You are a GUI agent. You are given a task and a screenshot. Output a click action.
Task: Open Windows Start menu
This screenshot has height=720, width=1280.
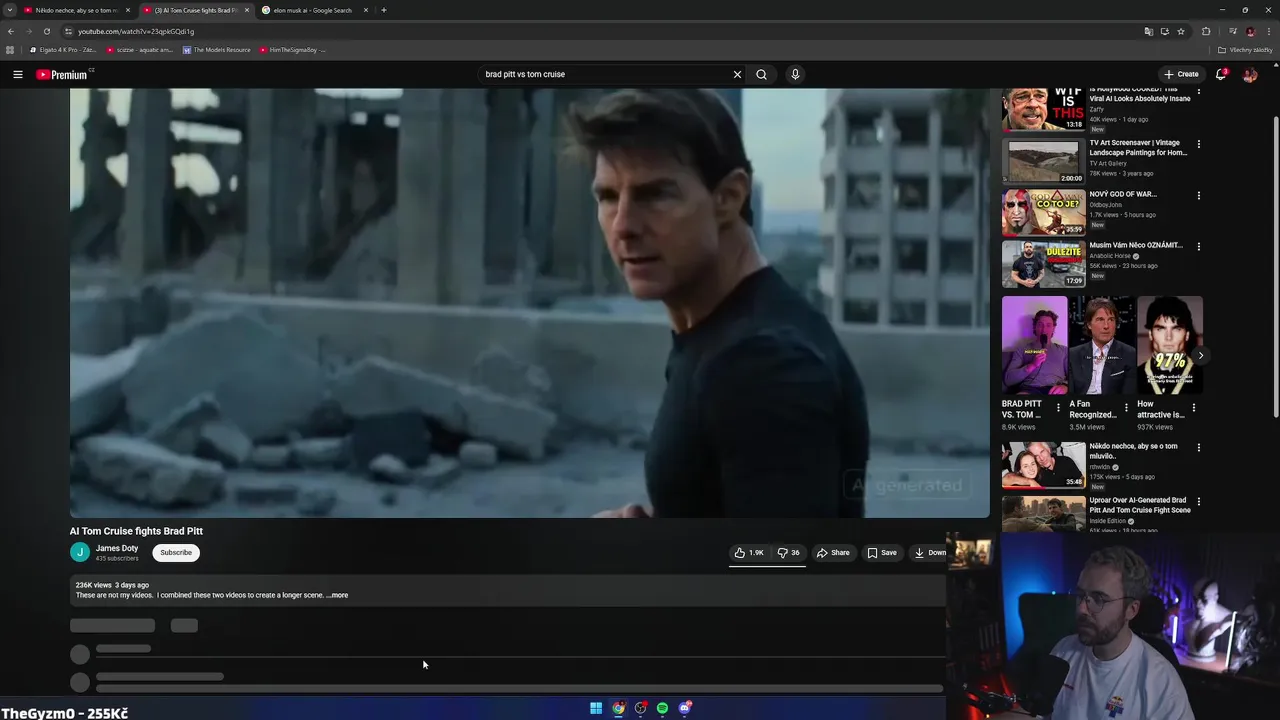coord(596,708)
